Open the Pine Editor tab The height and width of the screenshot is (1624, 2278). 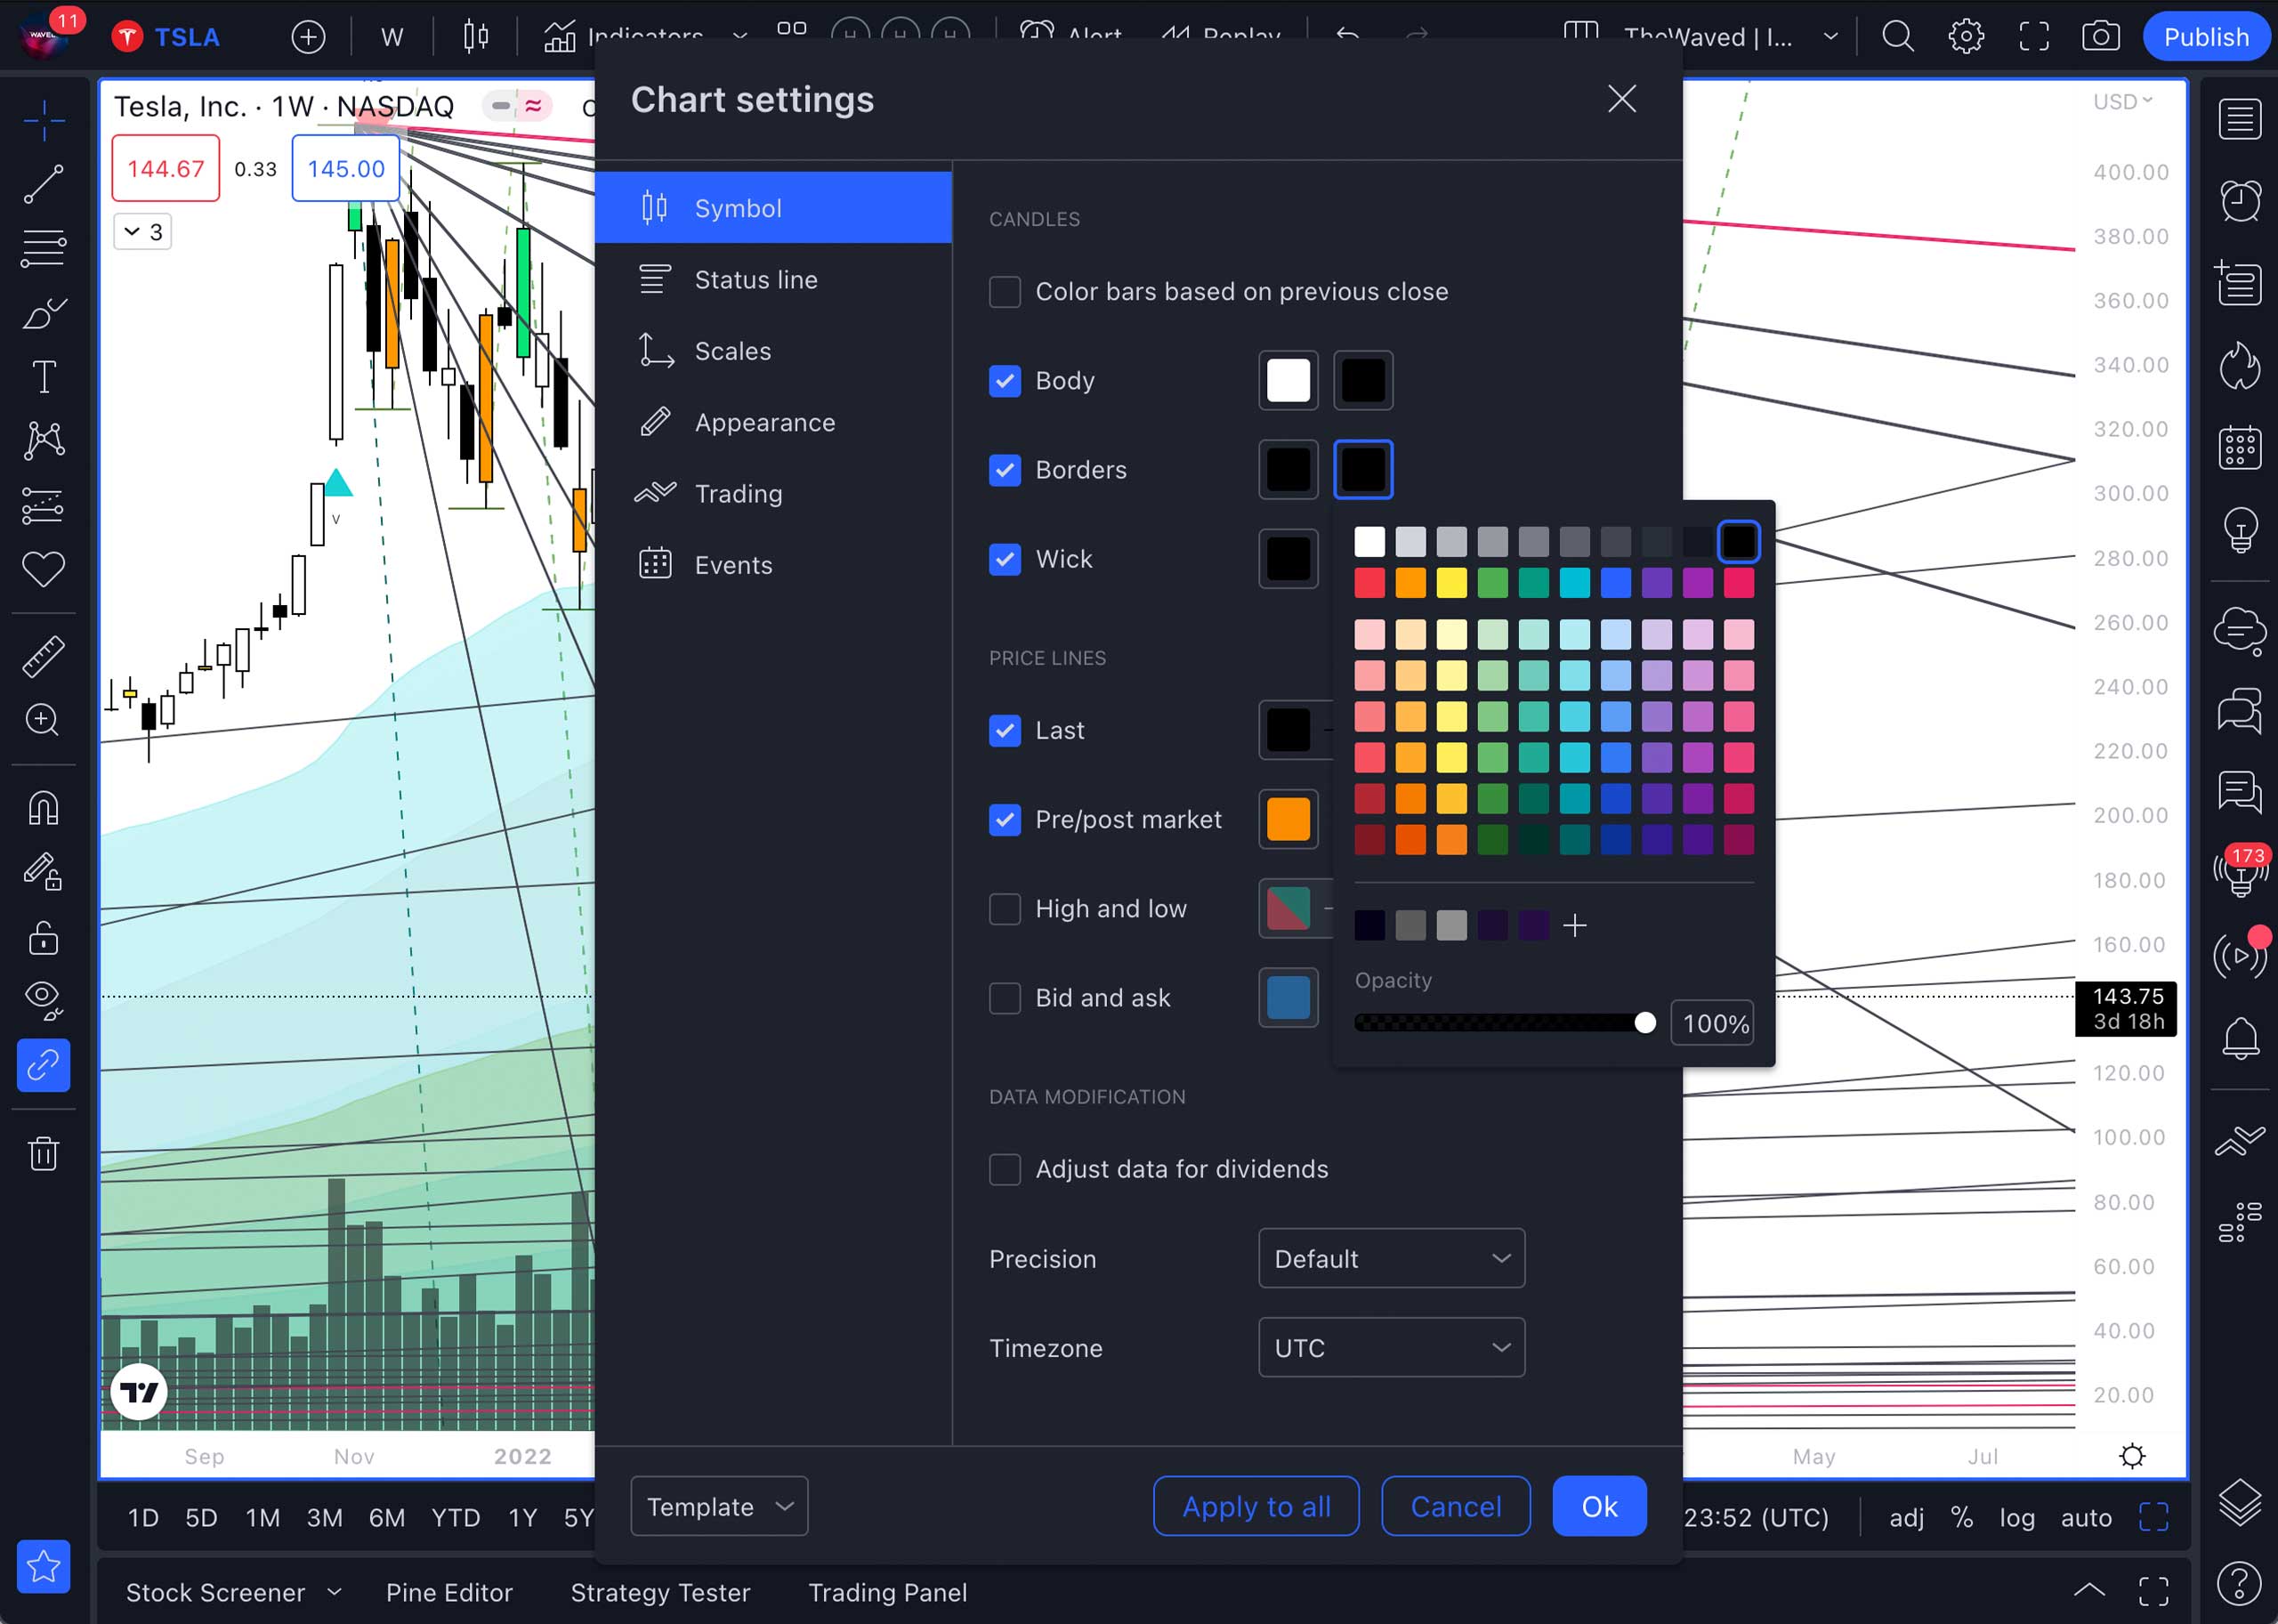click(x=449, y=1592)
